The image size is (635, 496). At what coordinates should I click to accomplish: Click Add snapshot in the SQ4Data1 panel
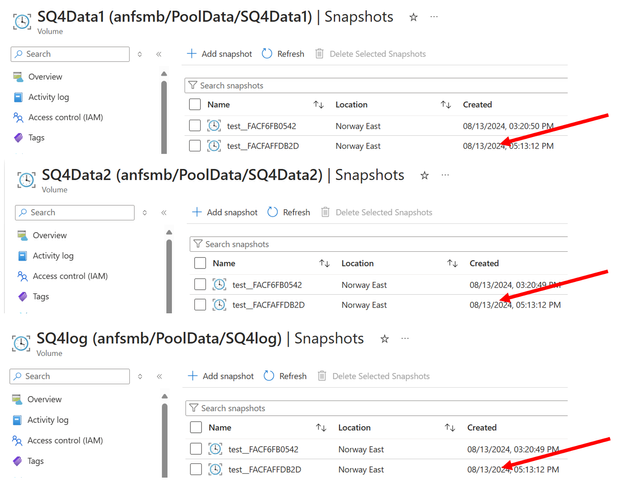click(x=219, y=54)
